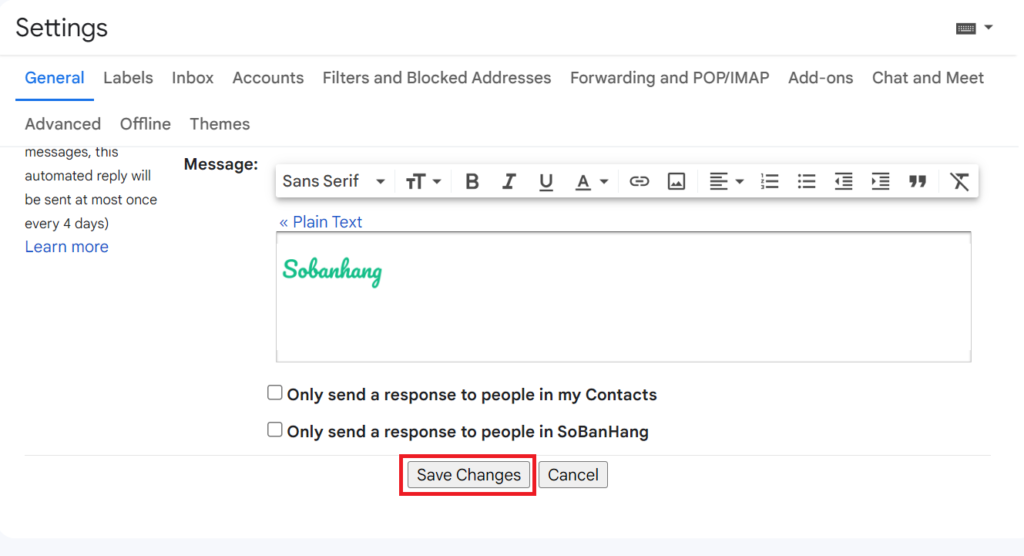1024x556 pixels.
Task: Create a numbered list in message
Action: tap(769, 182)
